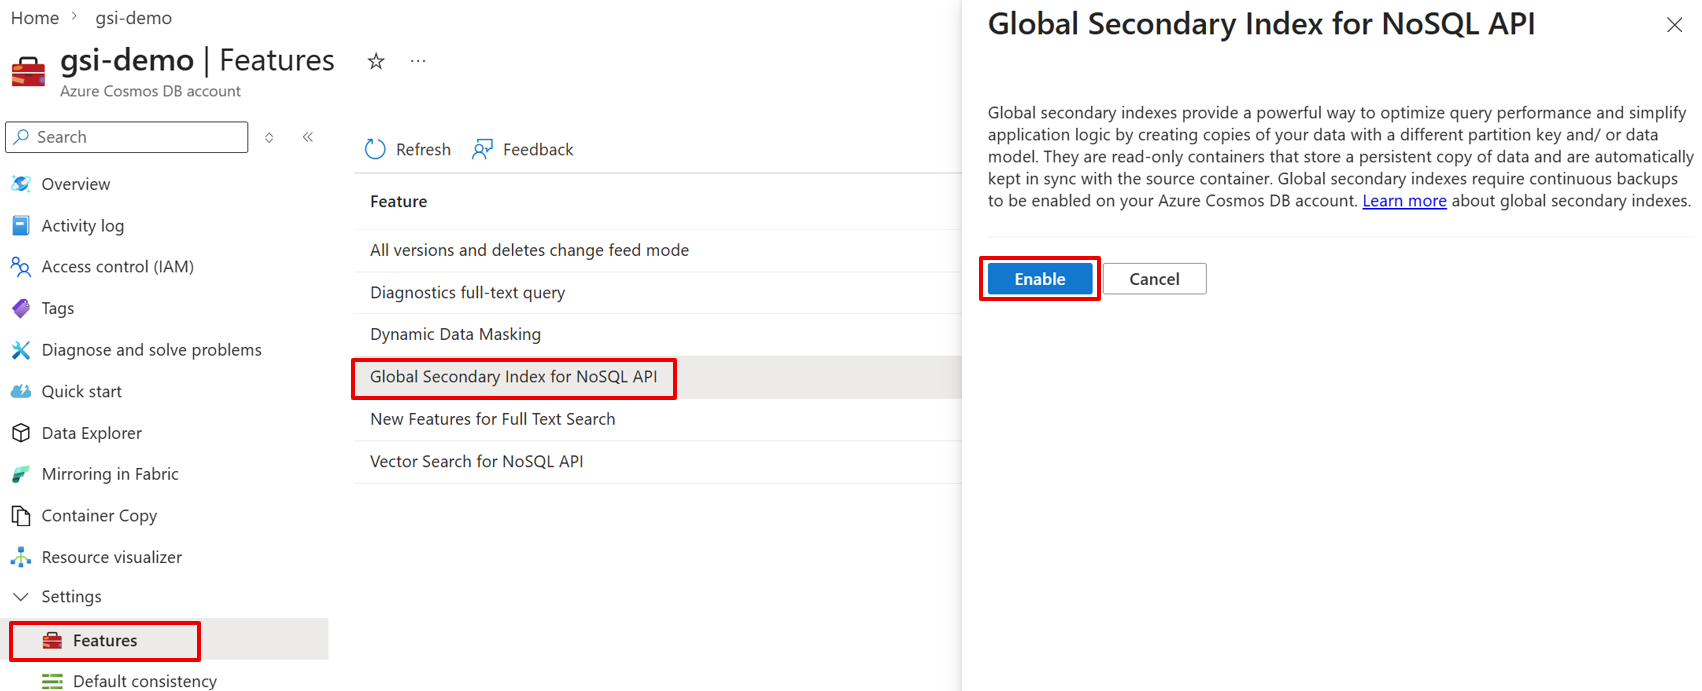Open the more options ellipsis menu

pos(418,62)
